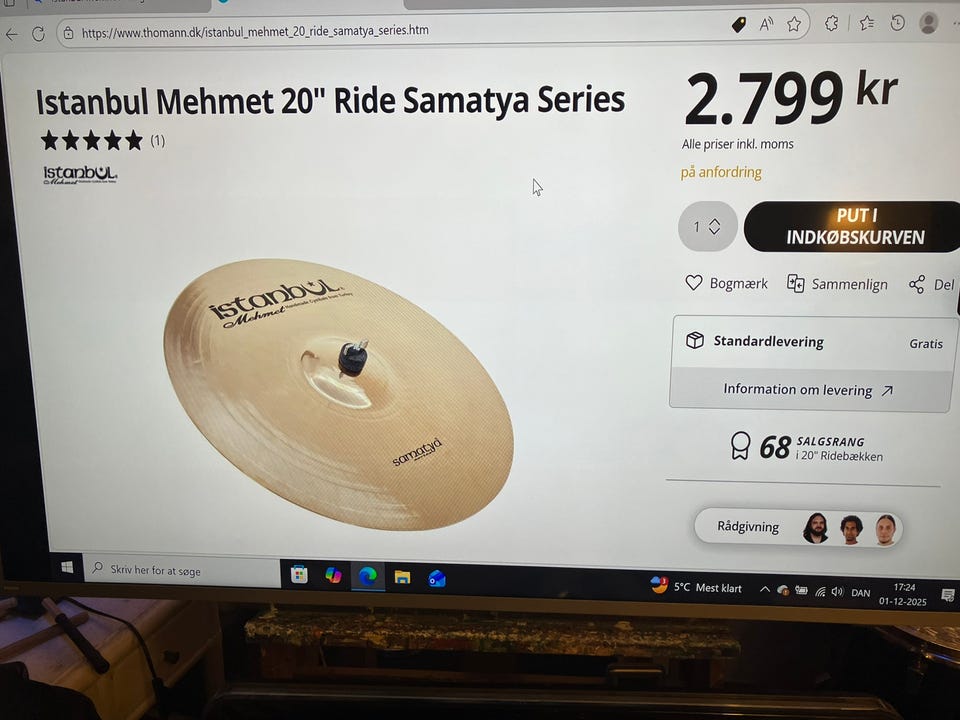Click PUT I INDKØBSKURVEN button

(853, 227)
